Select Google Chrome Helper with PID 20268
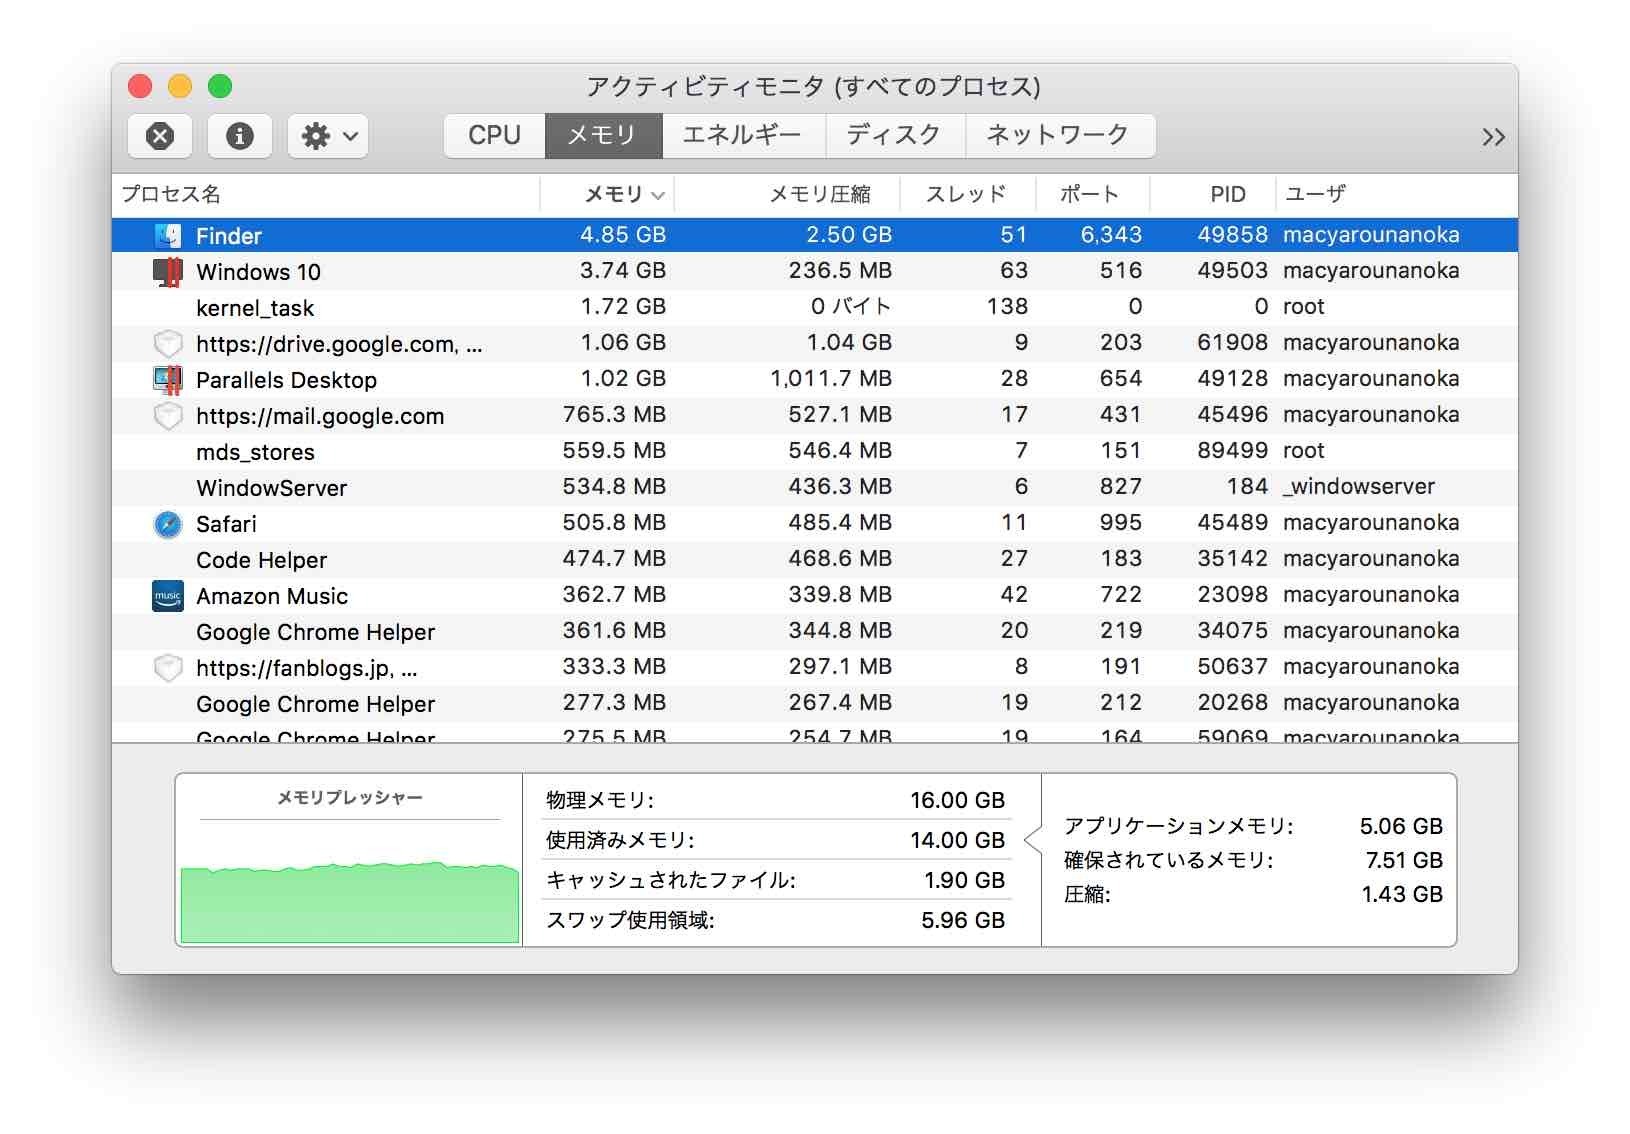This screenshot has height=1134, width=1630. [815, 704]
